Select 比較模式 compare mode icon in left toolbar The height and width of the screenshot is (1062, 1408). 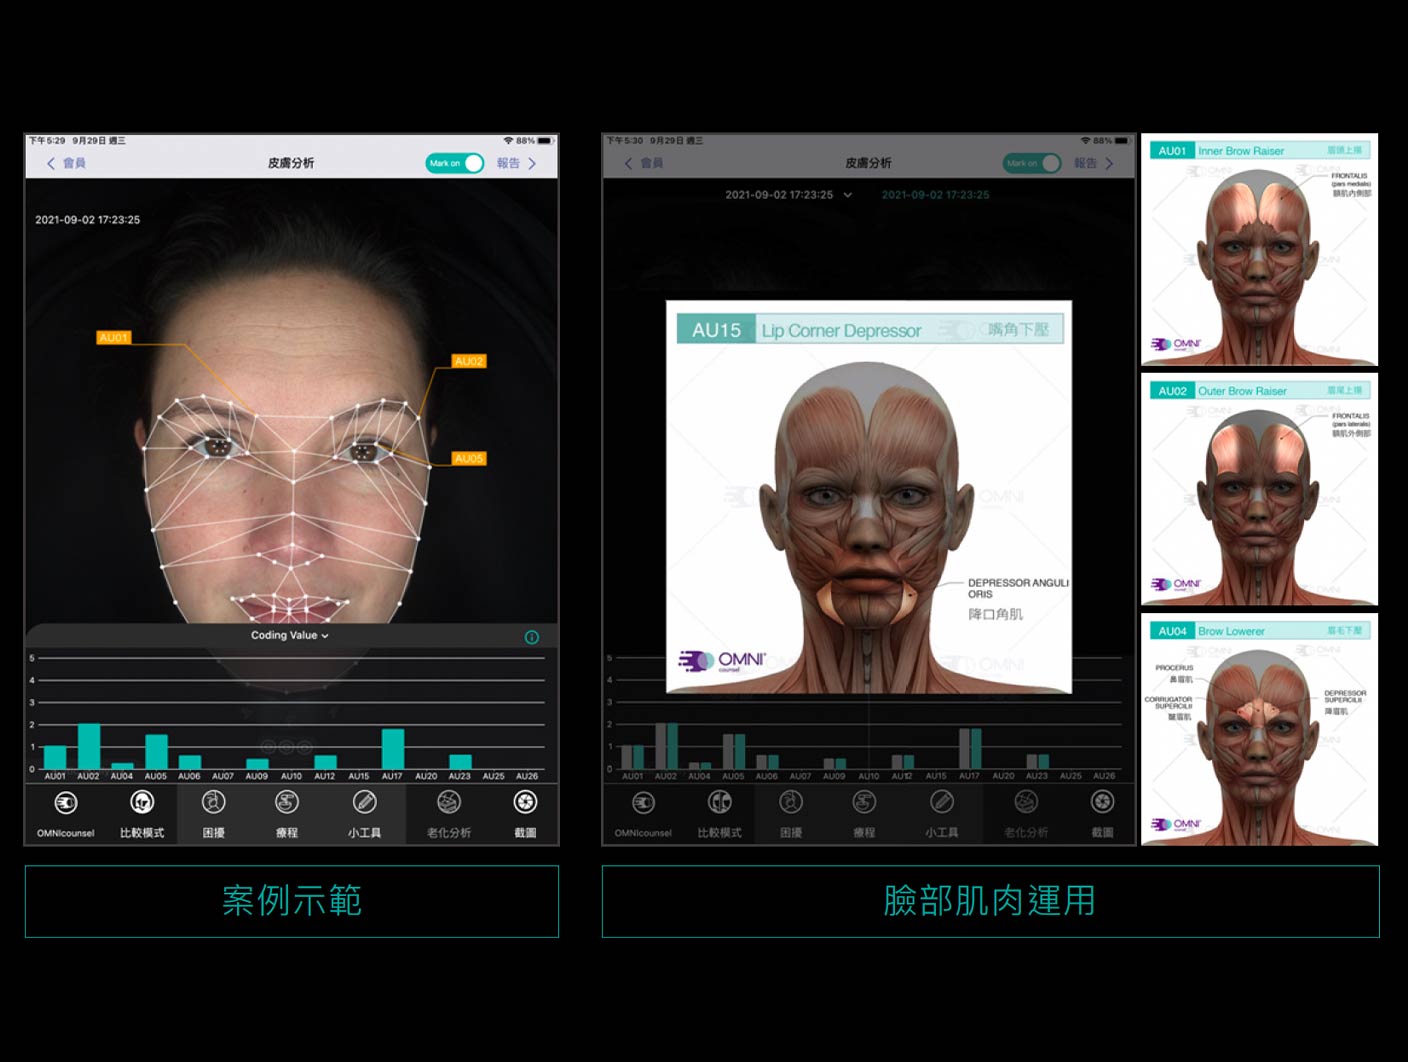pyautogui.click(x=142, y=803)
